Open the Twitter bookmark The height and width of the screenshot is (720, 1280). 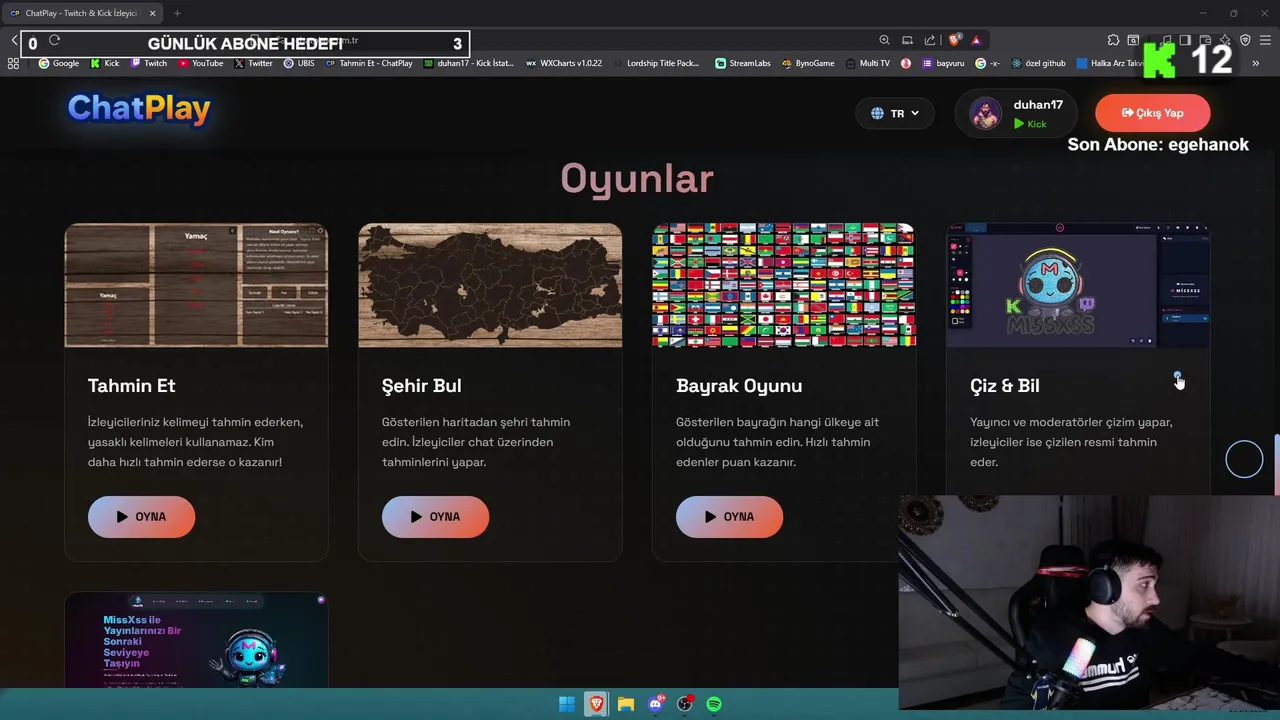coord(254,63)
